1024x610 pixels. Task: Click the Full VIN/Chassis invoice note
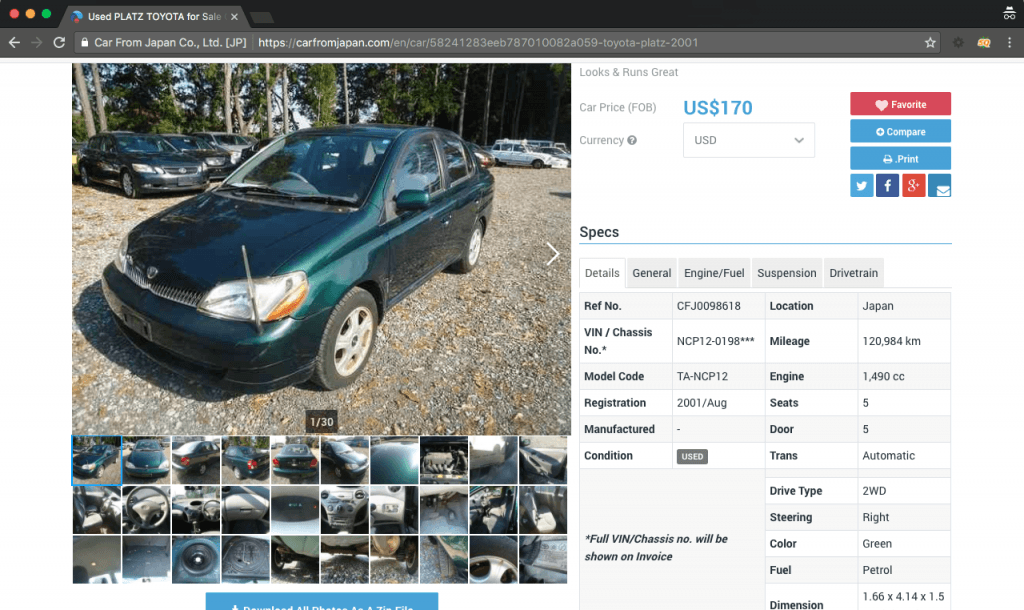point(656,547)
